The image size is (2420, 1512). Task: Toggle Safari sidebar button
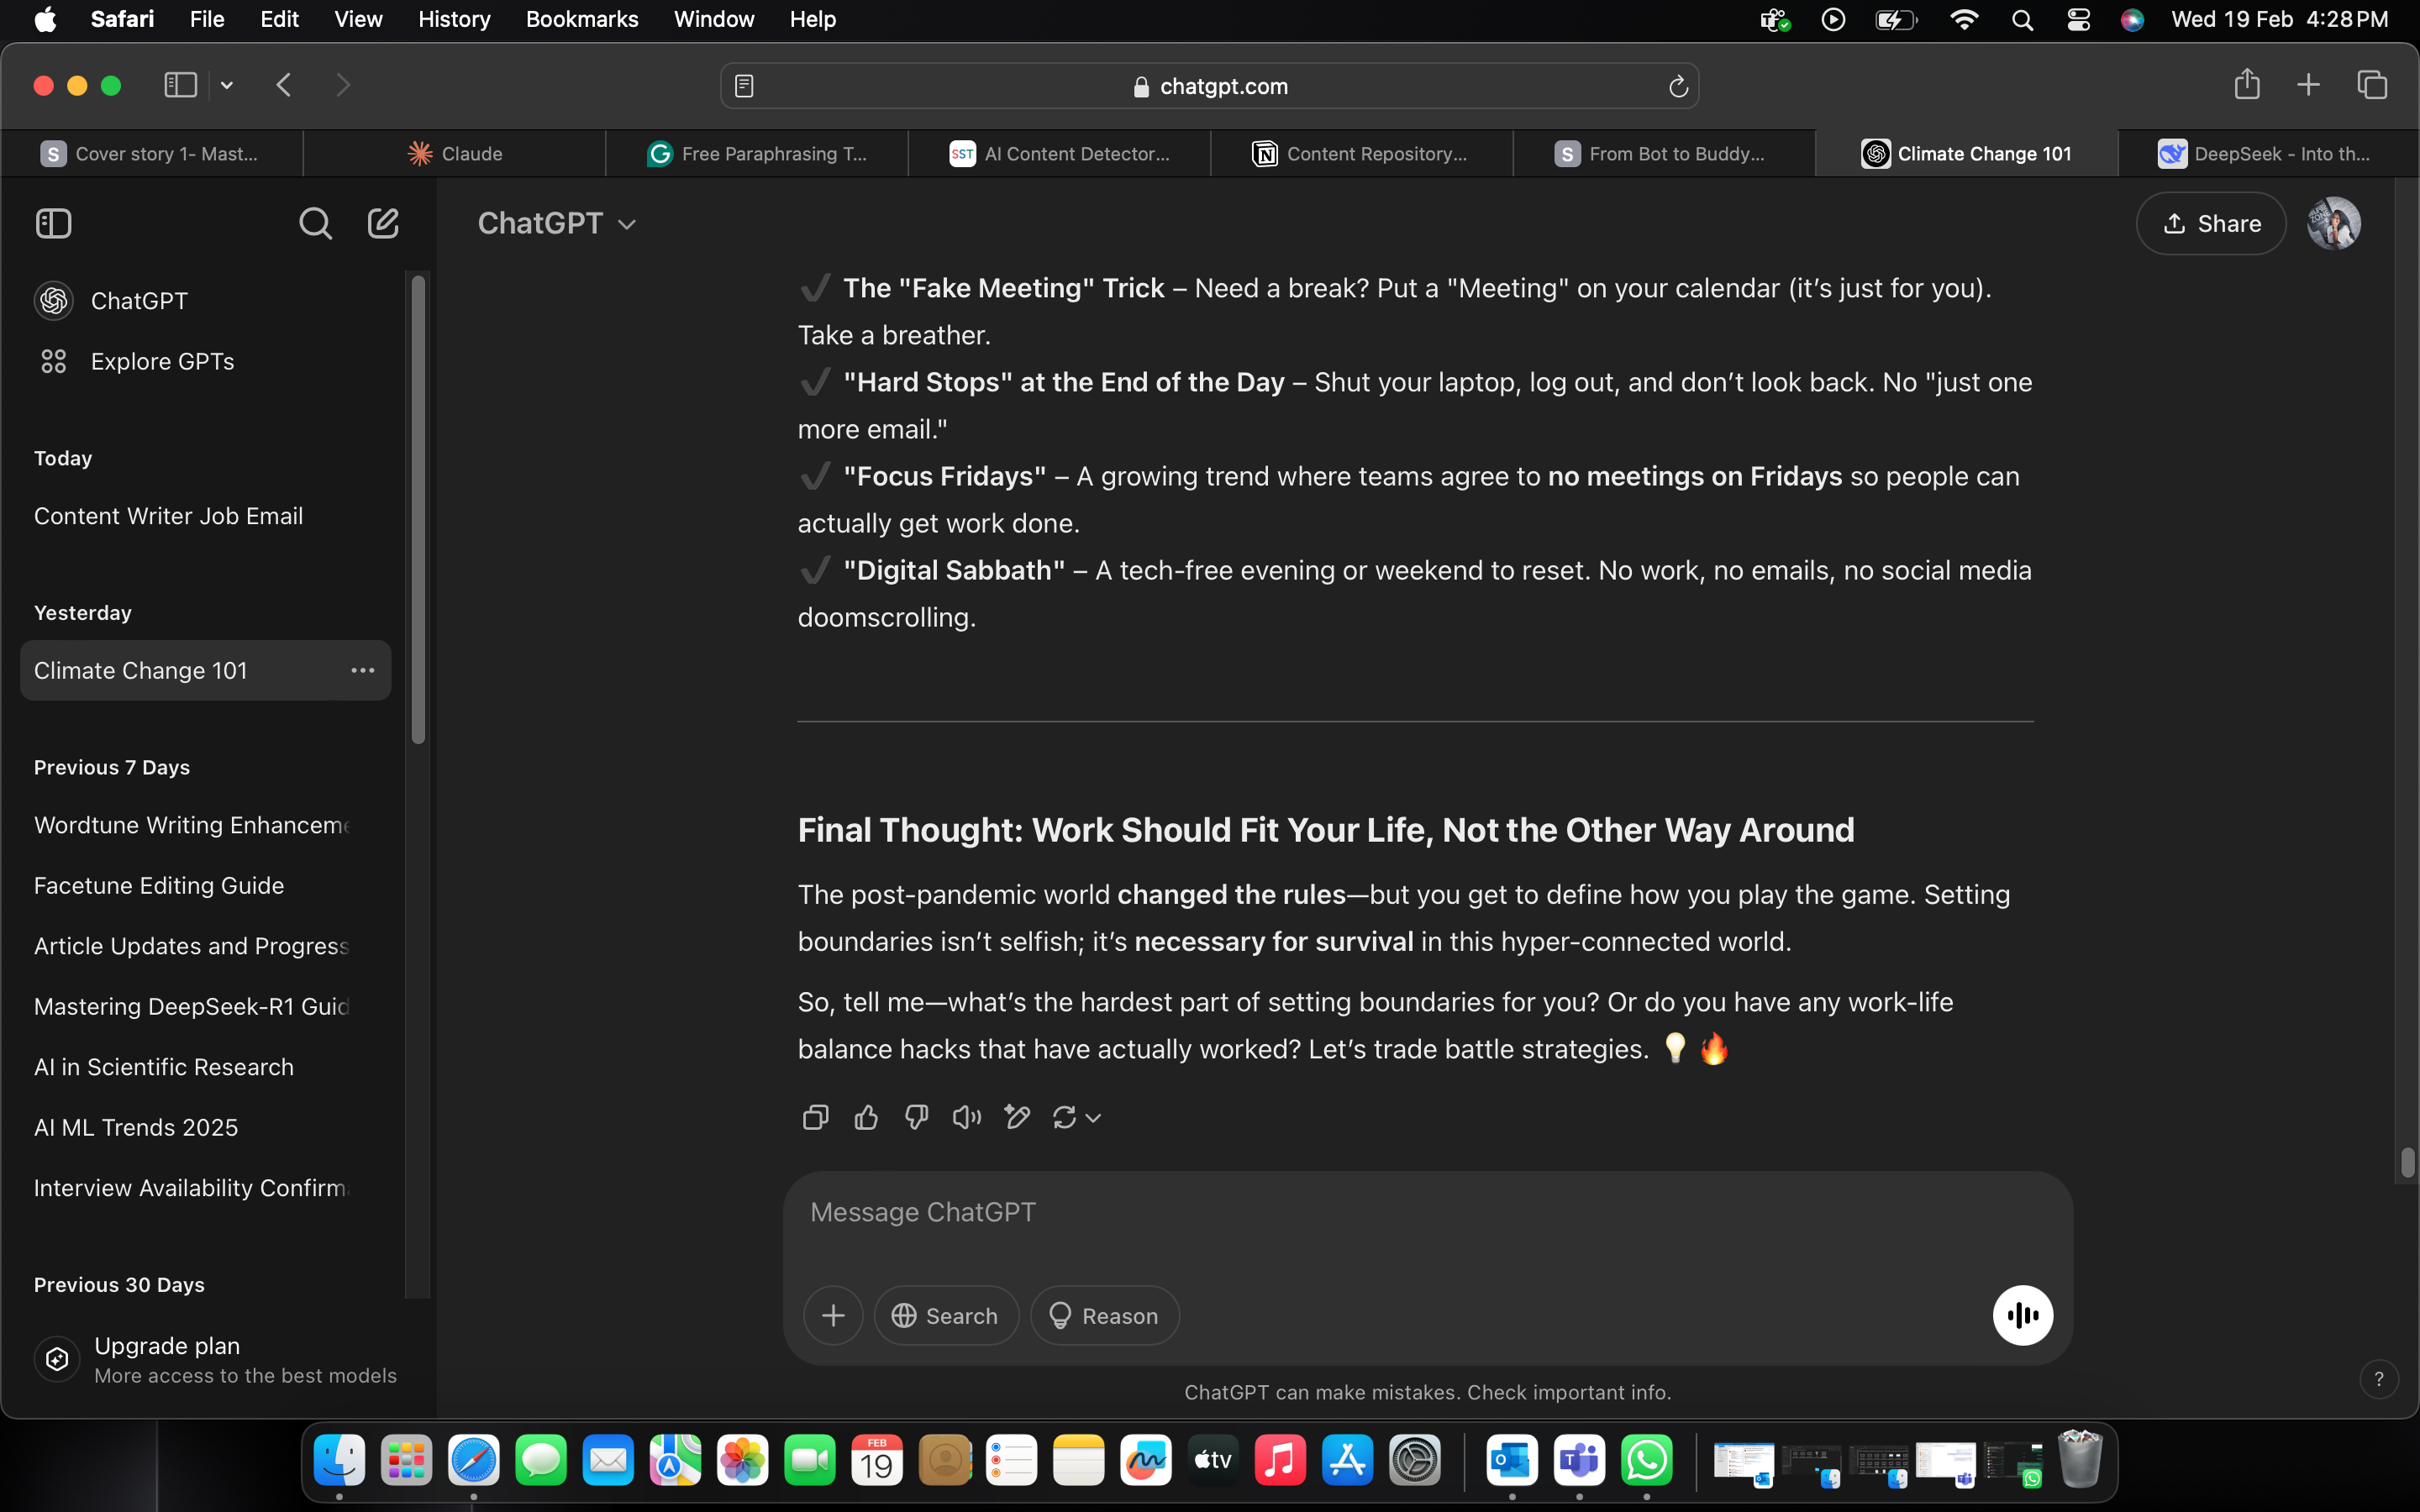coord(180,85)
